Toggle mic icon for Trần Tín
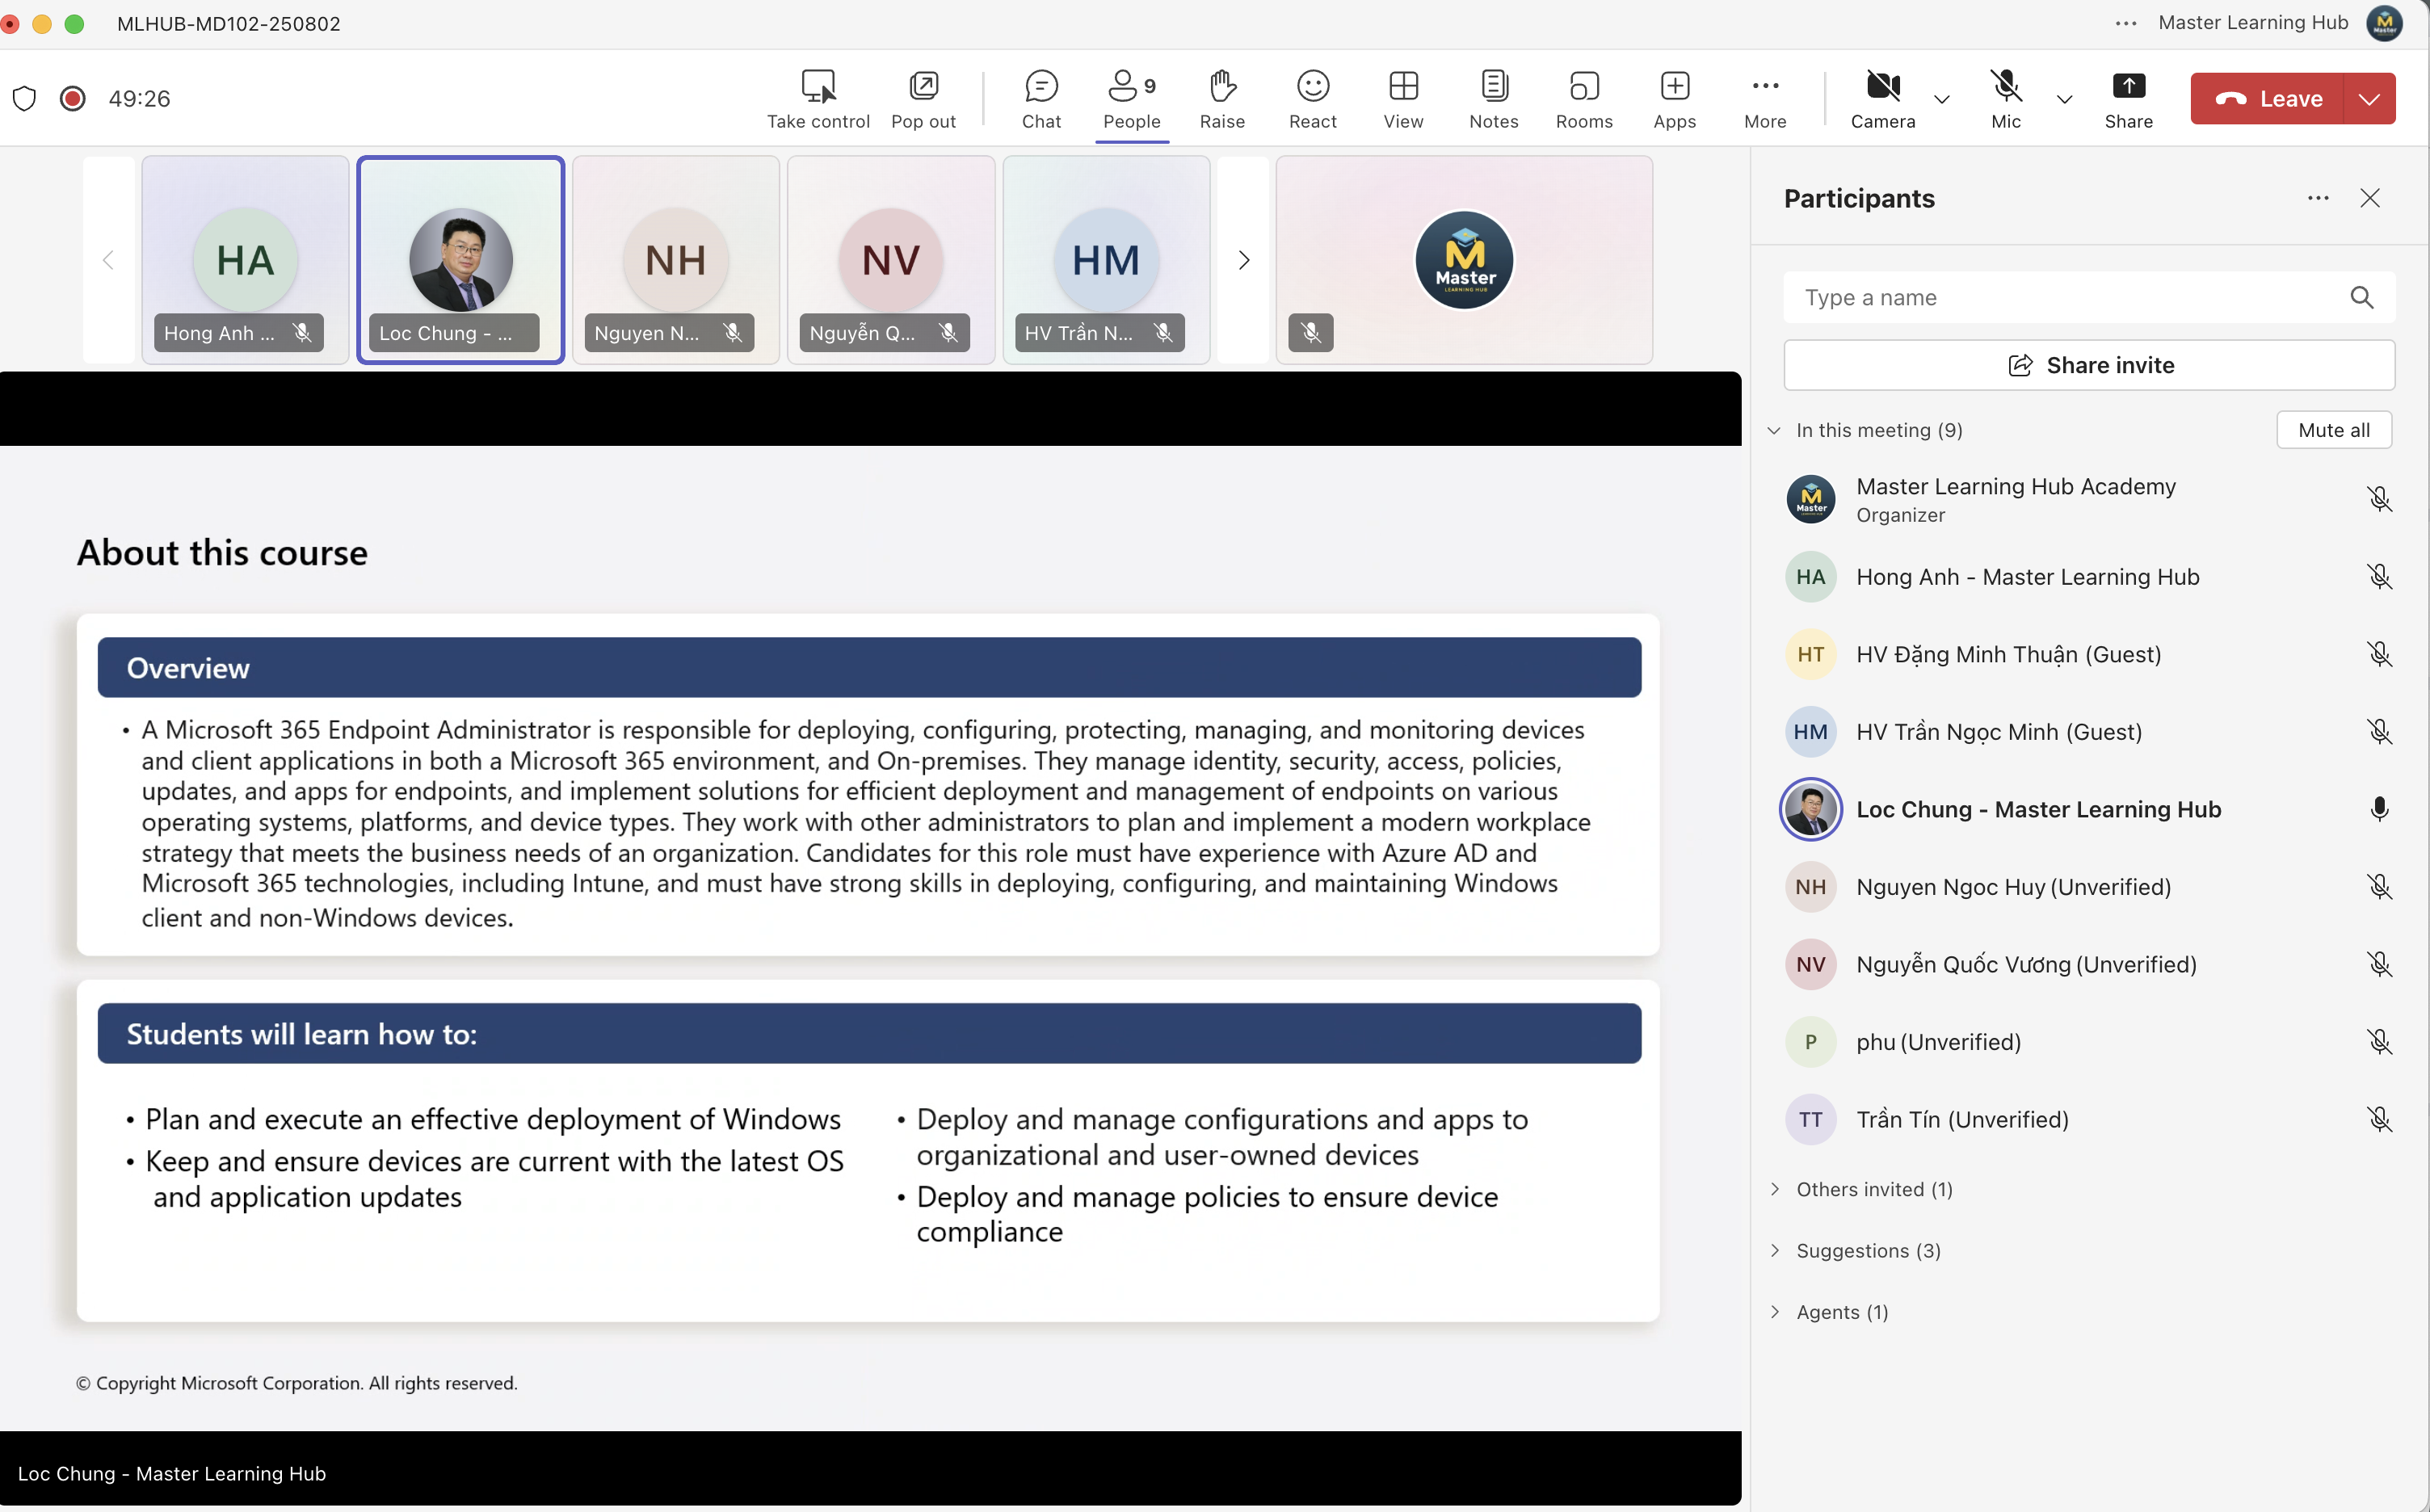2430x1512 pixels. [x=2380, y=1119]
